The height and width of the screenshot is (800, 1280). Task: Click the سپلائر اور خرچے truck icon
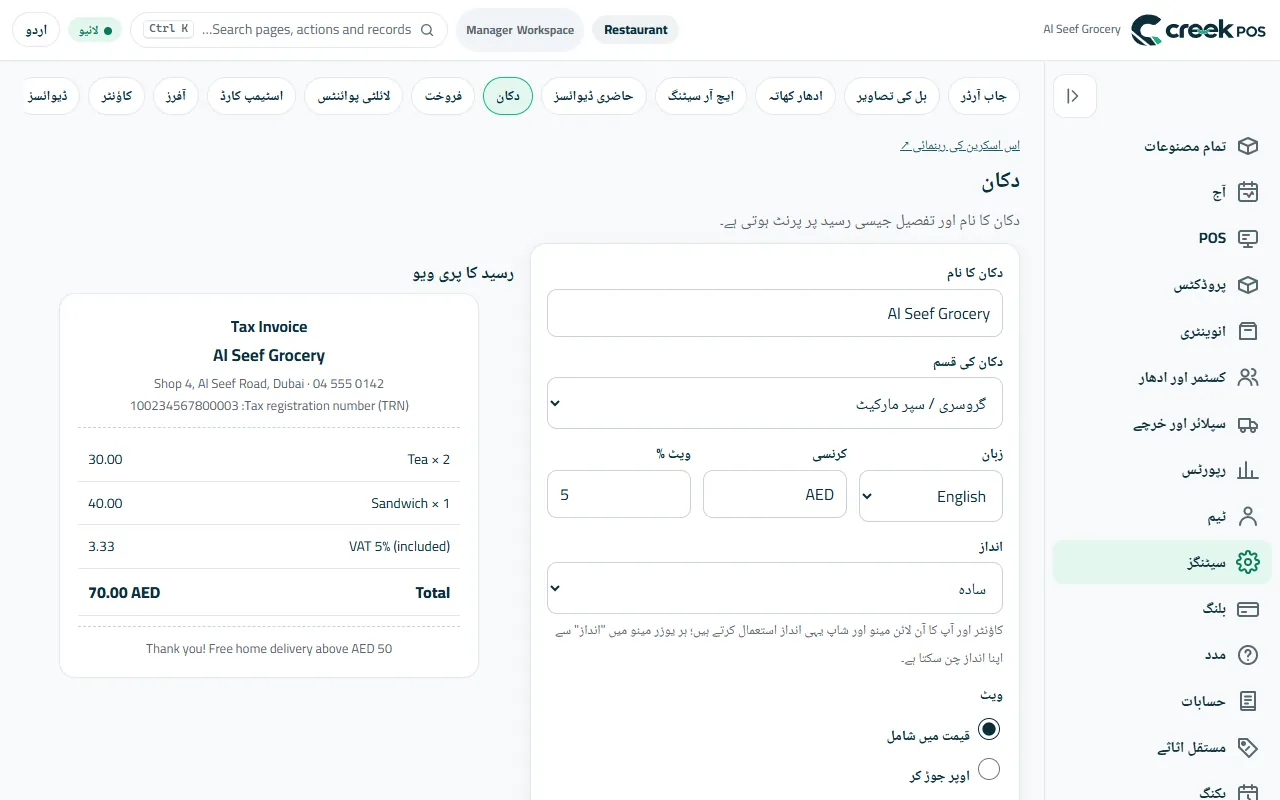[1247, 424]
